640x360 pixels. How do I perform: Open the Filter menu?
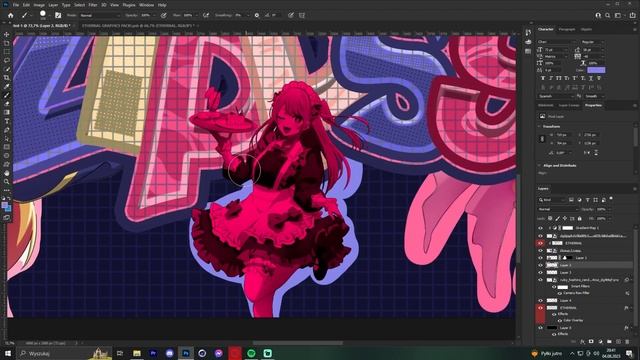[93, 5]
